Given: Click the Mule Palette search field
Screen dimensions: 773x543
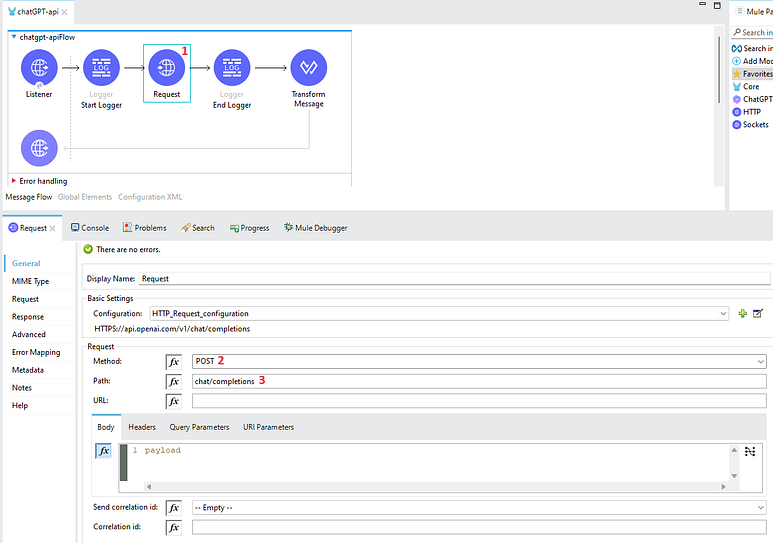Looking at the screenshot, I should 752,33.
